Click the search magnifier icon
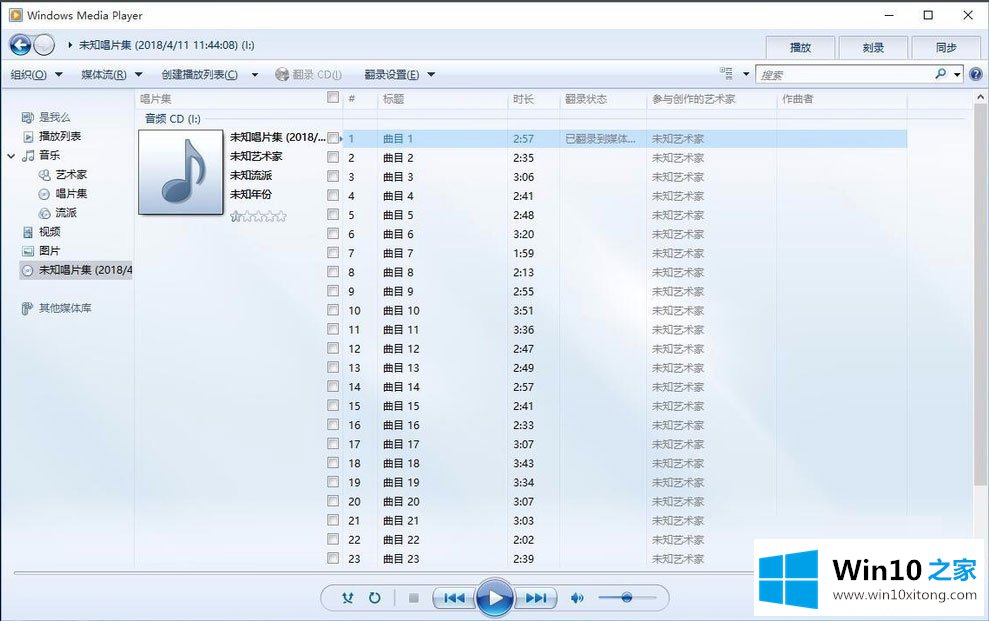 click(x=940, y=74)
